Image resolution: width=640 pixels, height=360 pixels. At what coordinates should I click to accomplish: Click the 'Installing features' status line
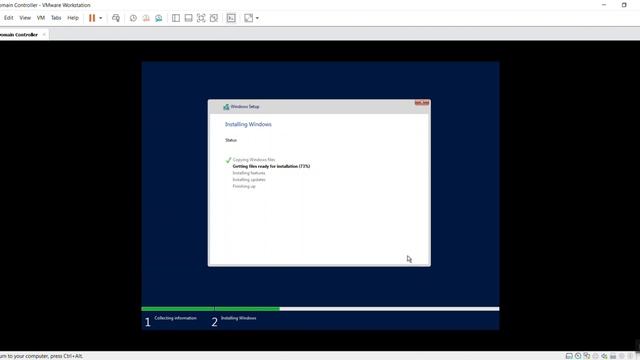click(249, 173)
